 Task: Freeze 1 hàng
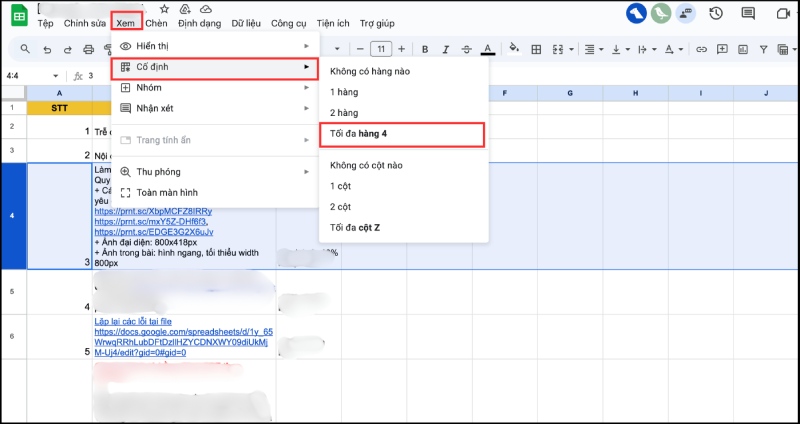point(404,92)
